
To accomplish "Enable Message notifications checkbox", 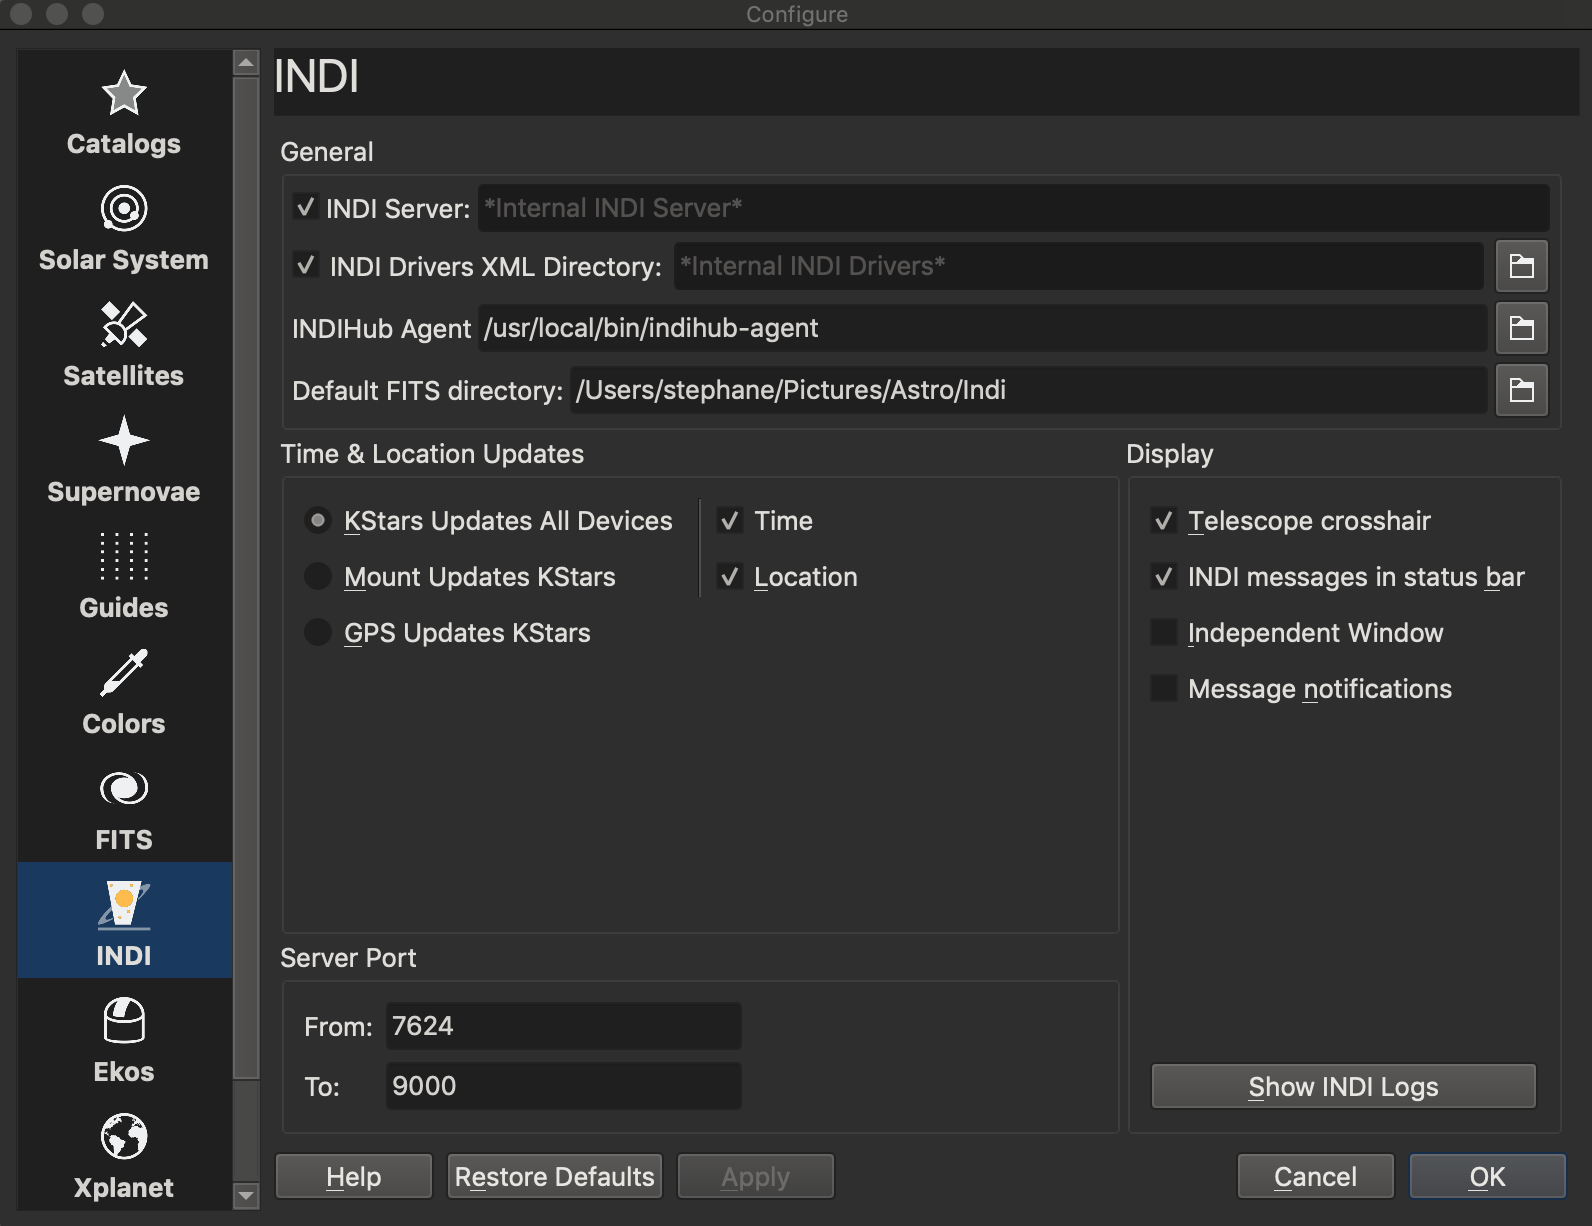I will [x=1164, y=689].
